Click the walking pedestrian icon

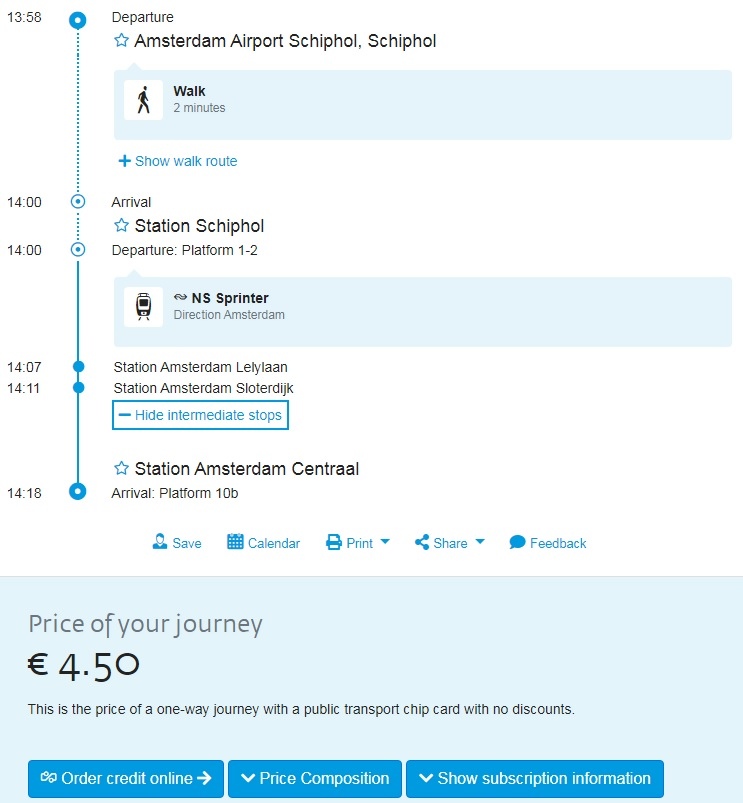(143, 100)
